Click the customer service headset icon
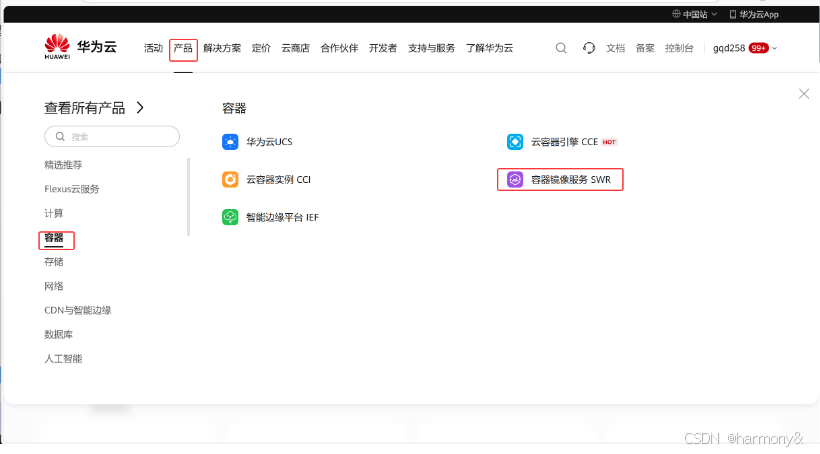Screen dimensions: 820x454 tap(589, 48)
